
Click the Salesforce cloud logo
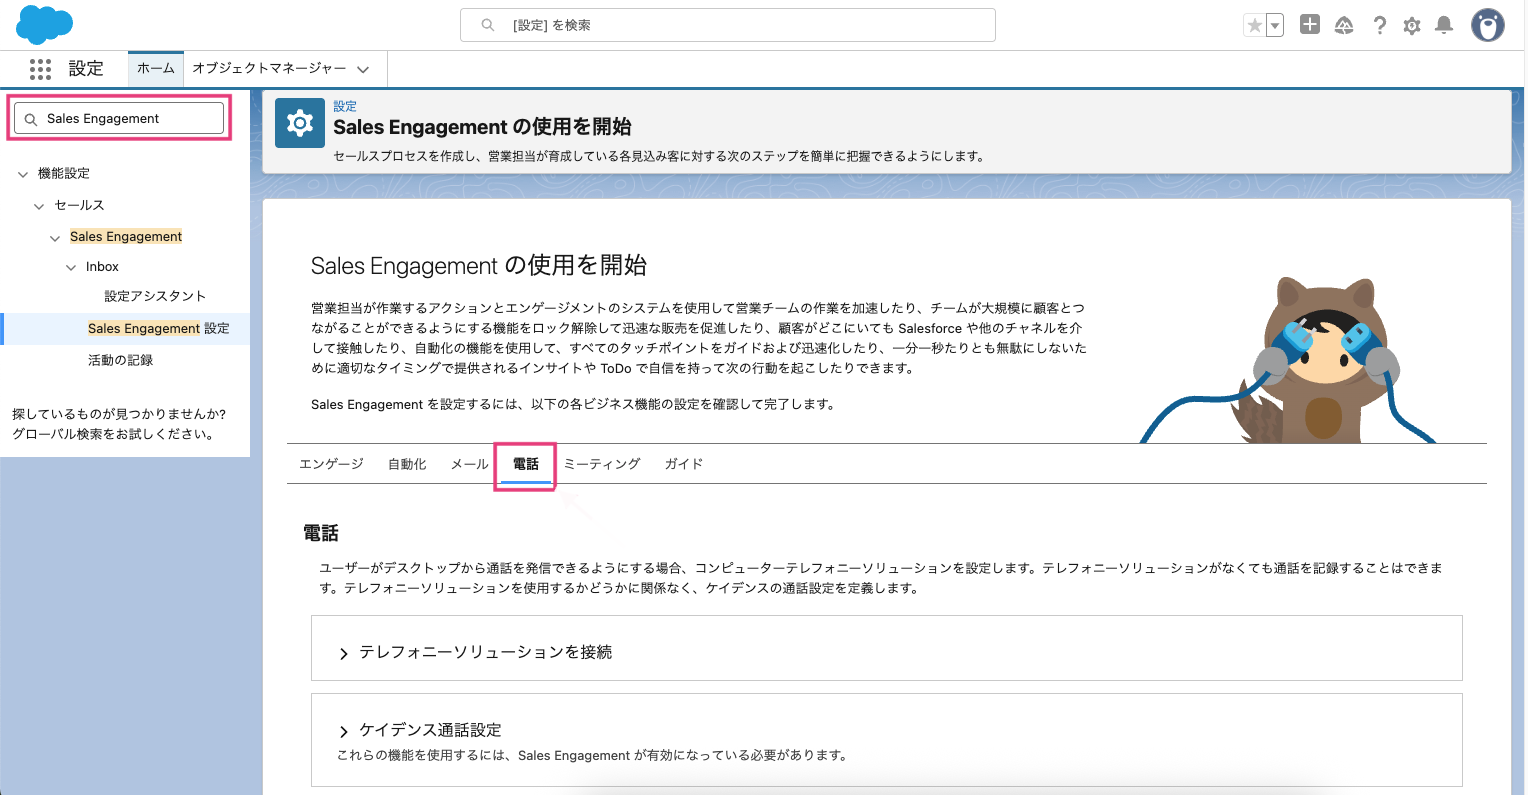(x=45, y=24)
